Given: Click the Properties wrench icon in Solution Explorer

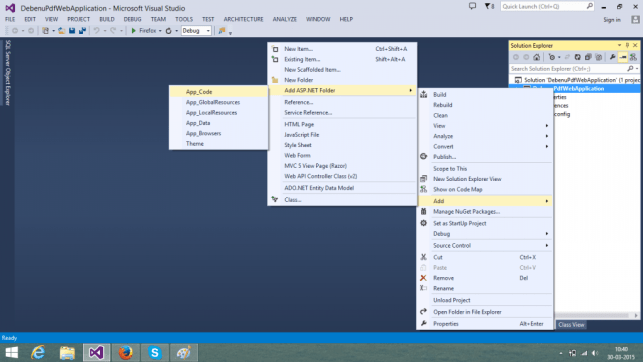Looking at the screenshot, I should click(x=613, y=57).
